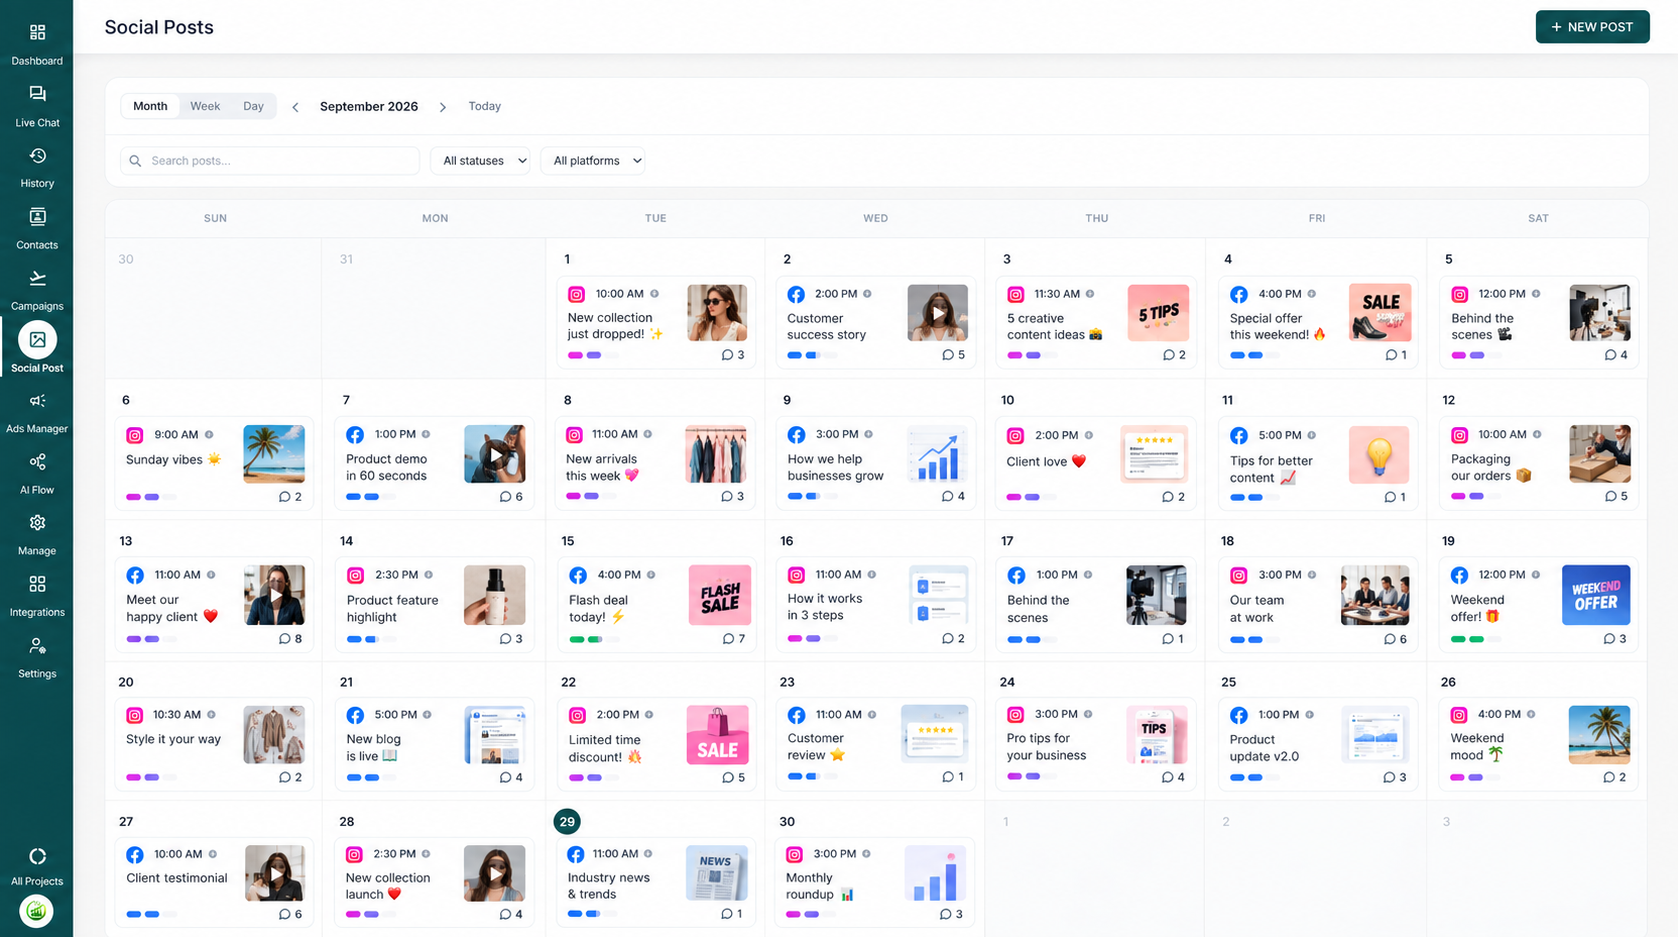Open the Dashboard sidebar icon
This screenshot has height=937, width=1678.
37,33
